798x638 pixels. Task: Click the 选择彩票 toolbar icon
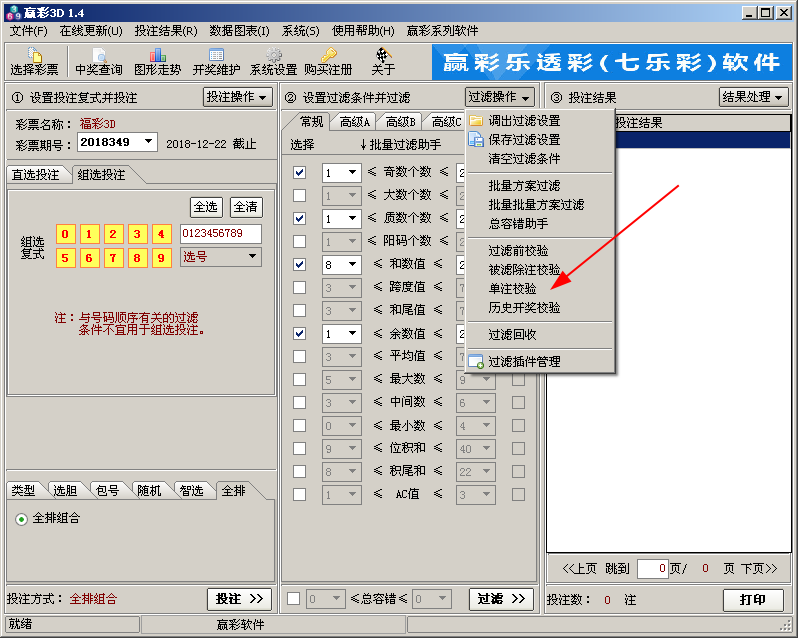[x=34, y=61]
